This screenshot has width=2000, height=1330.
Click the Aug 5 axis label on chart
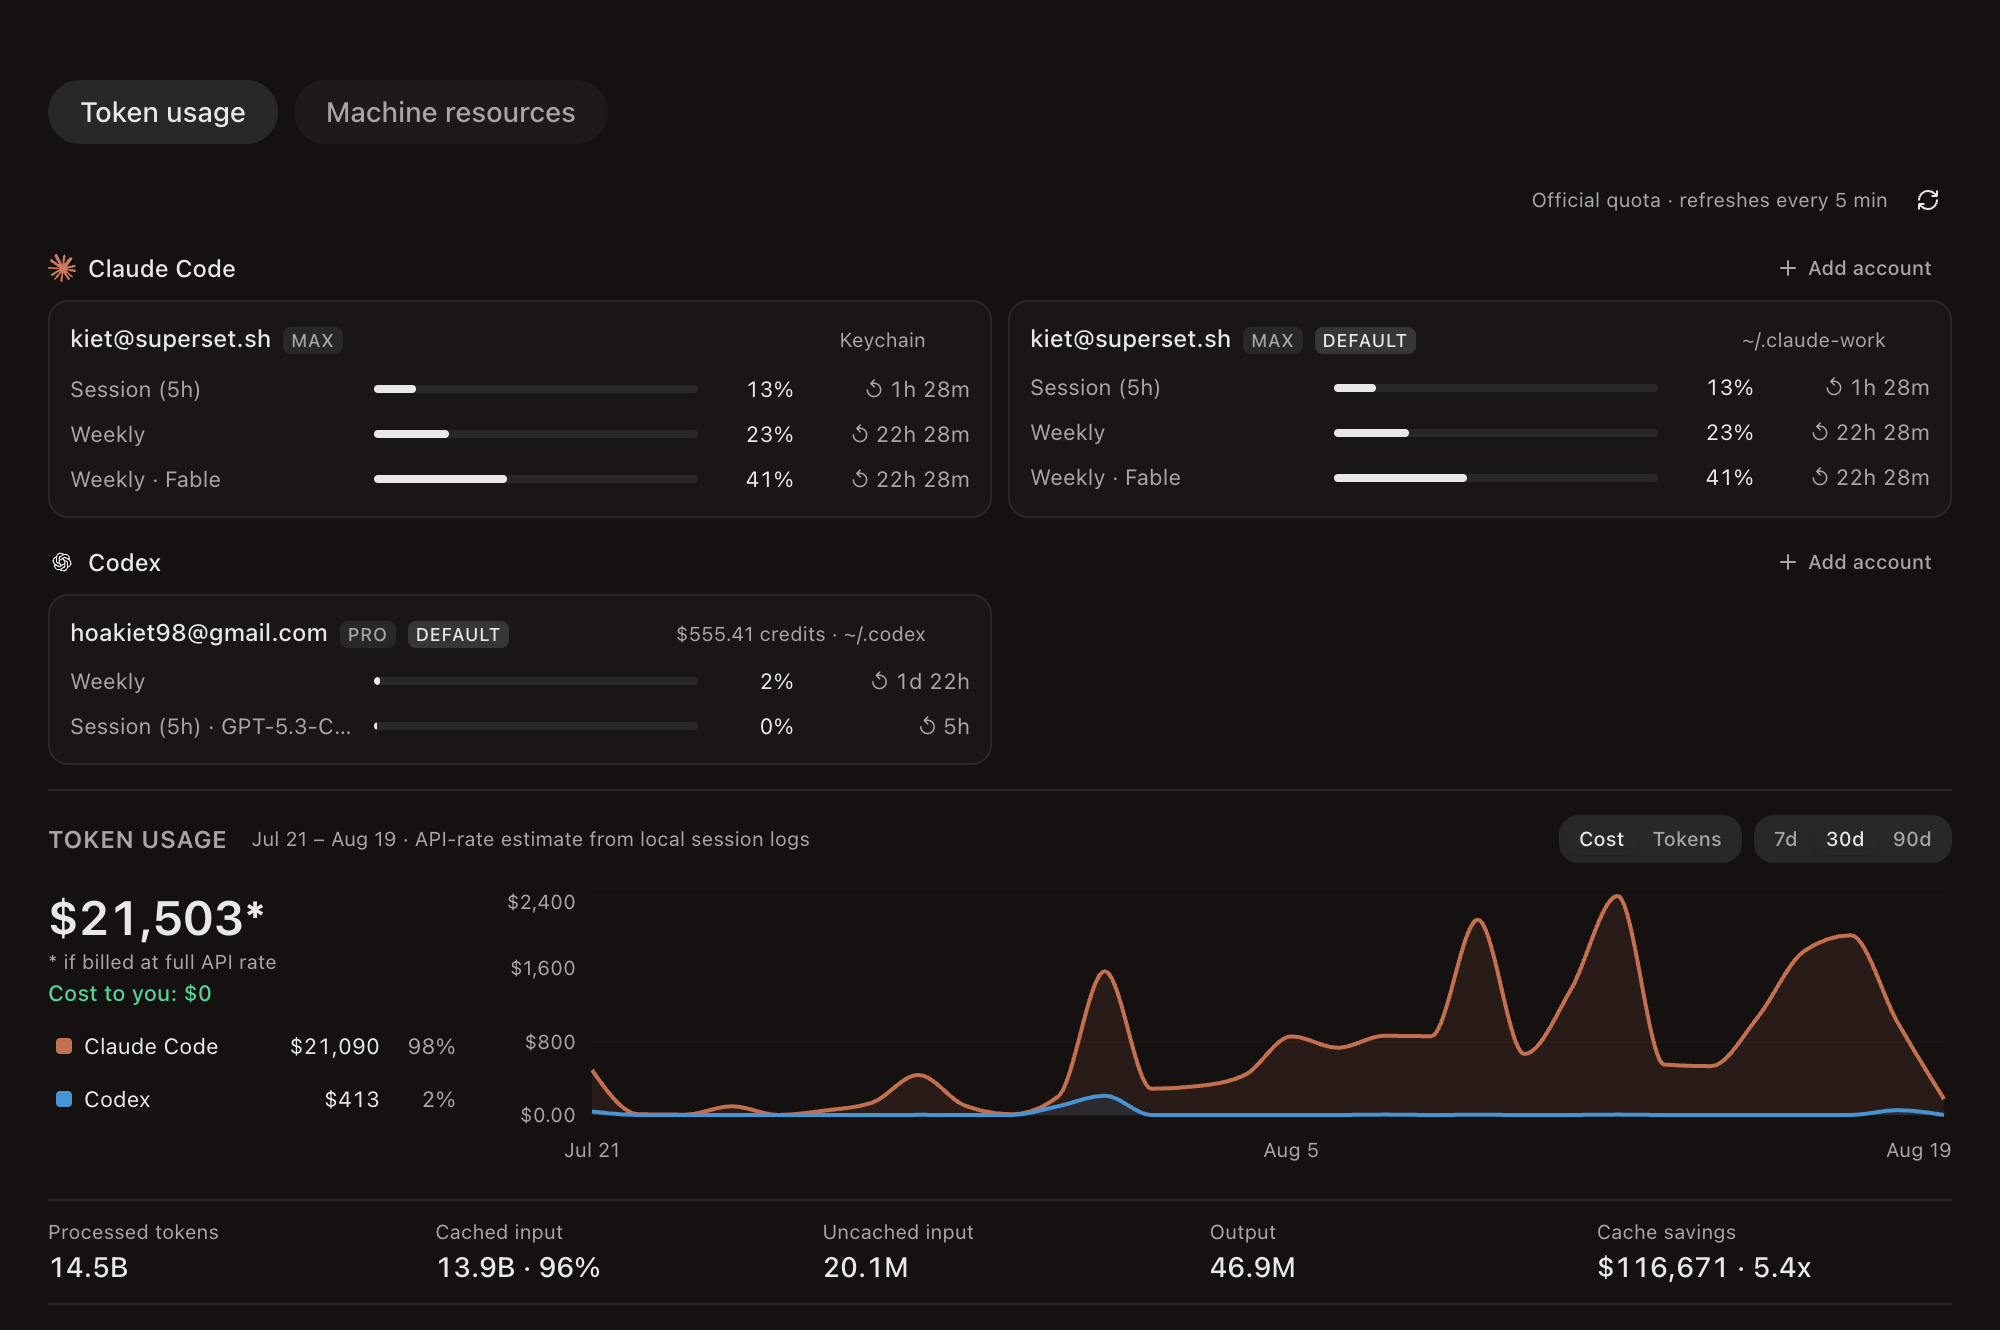point(1291,1150)
